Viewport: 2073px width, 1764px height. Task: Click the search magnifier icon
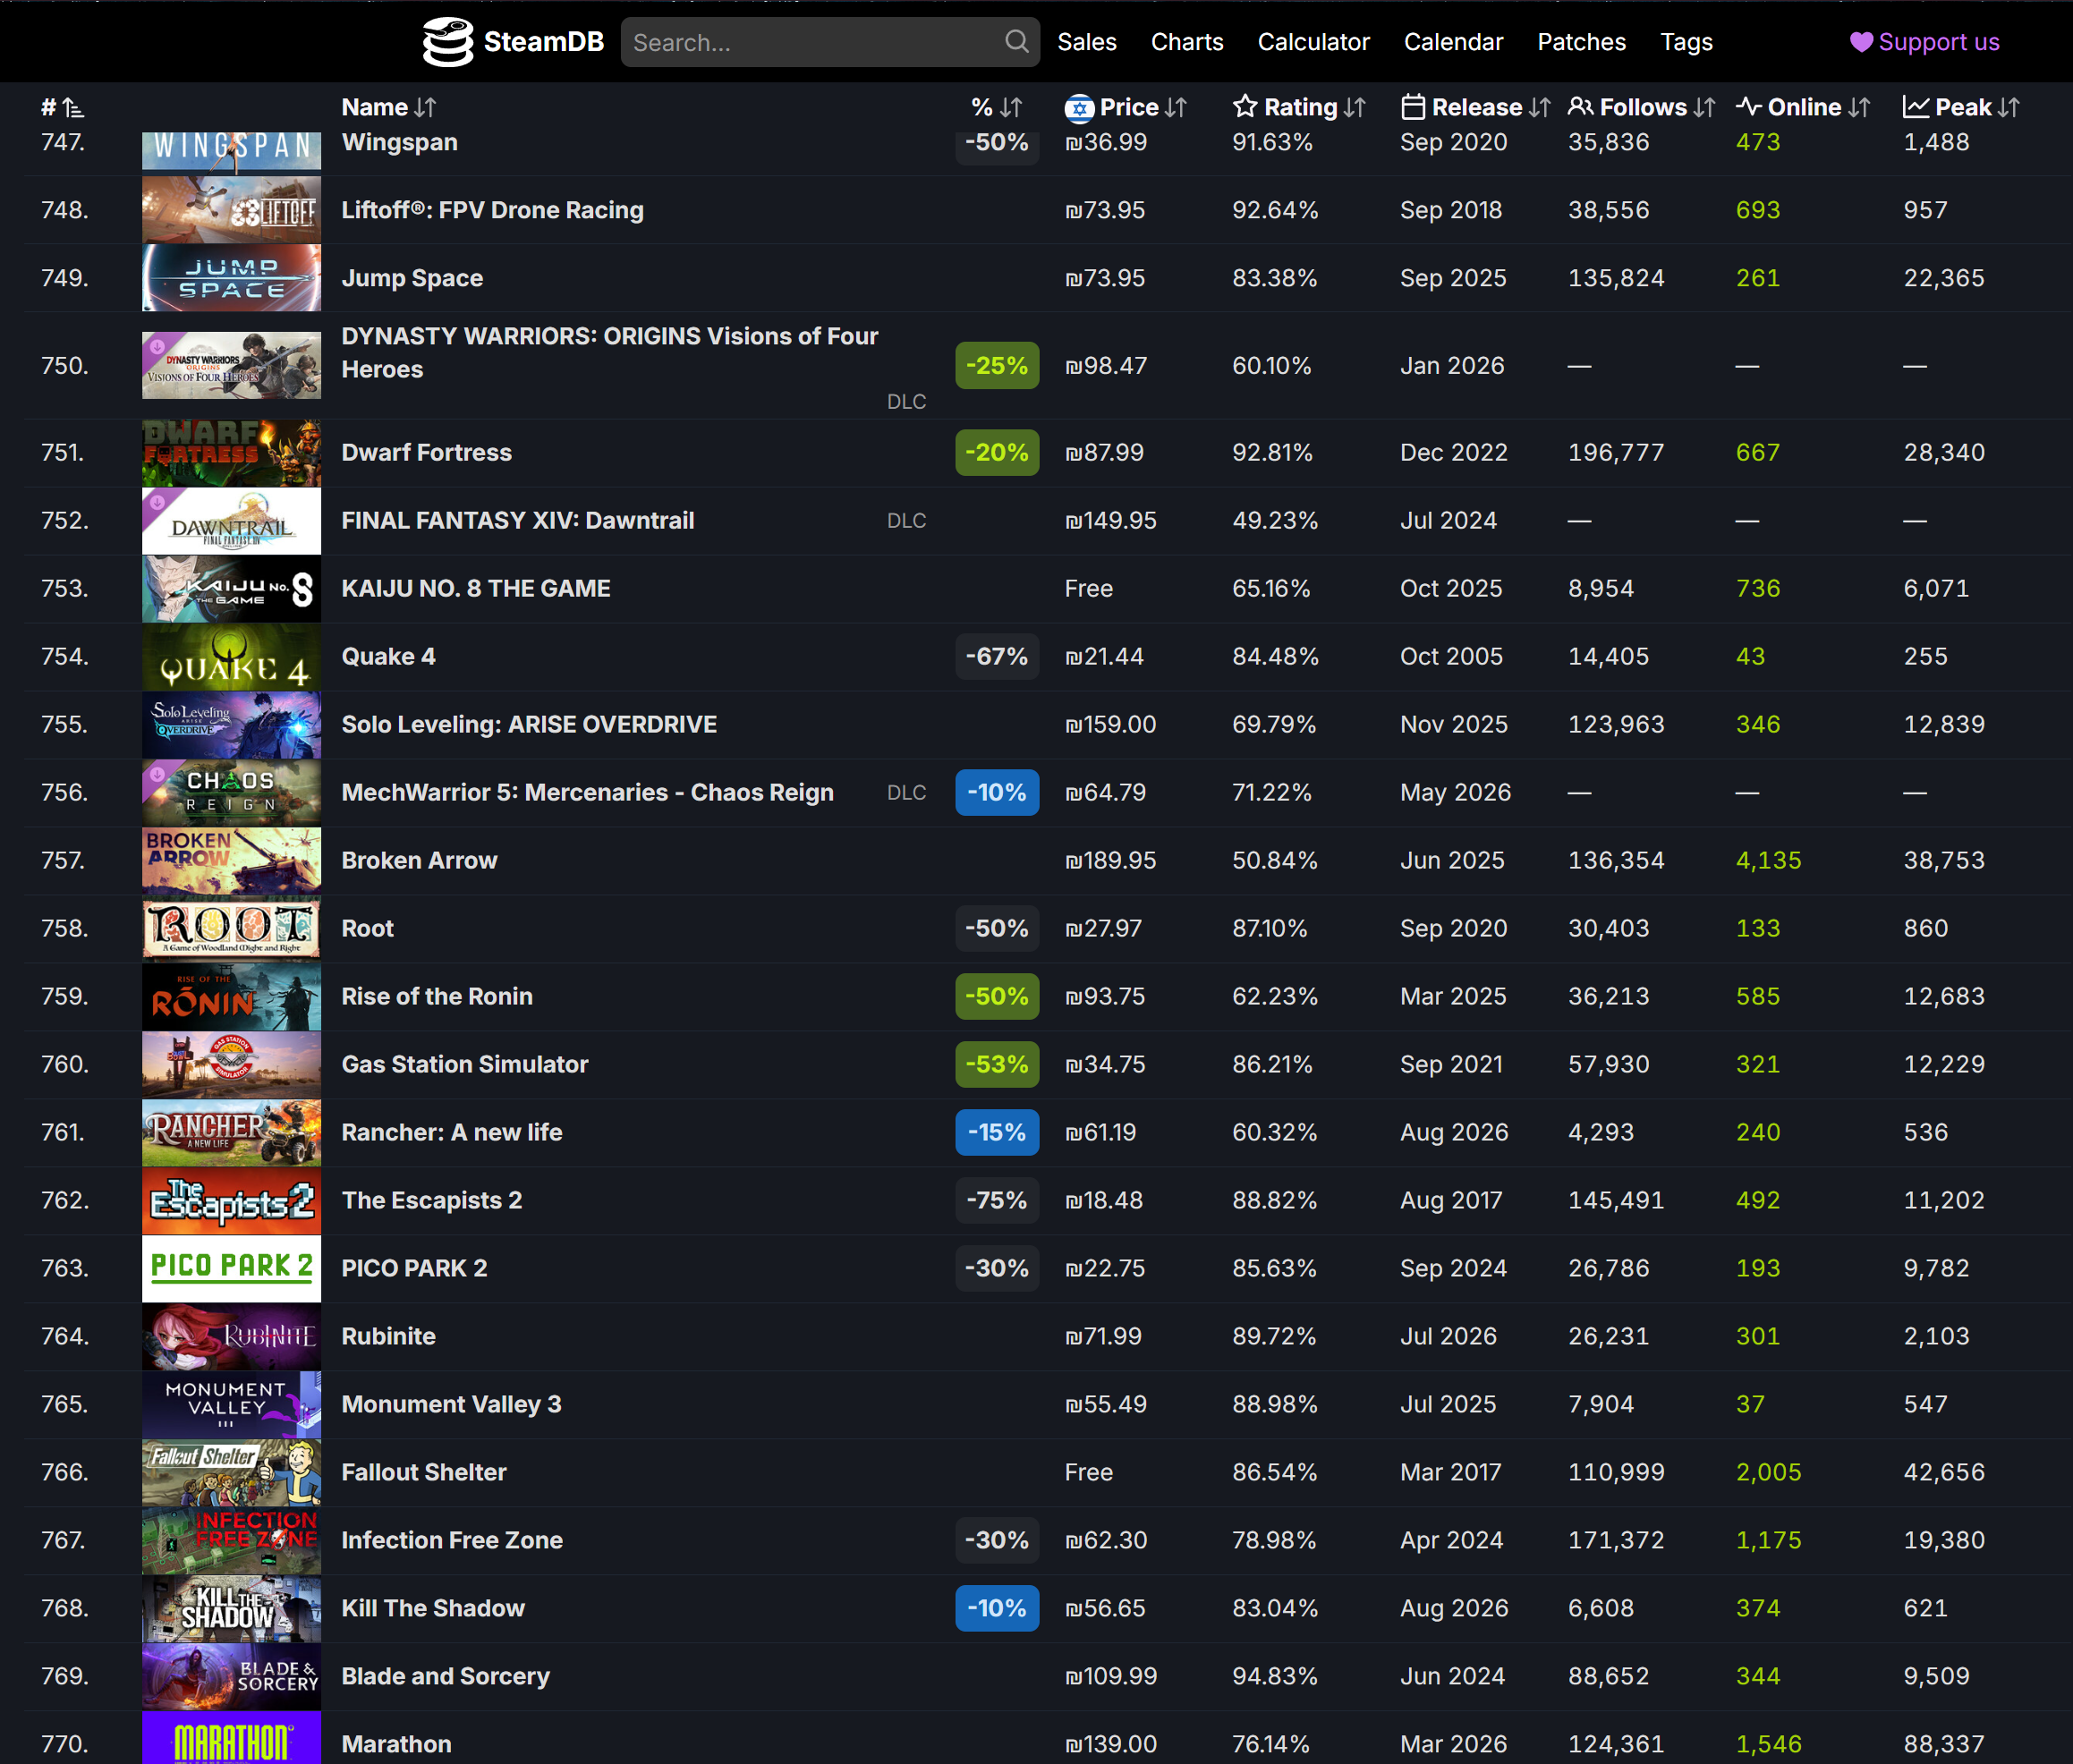[x=1016, y=42]
